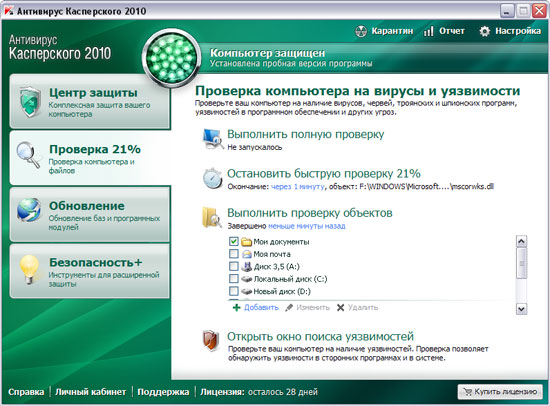
Task: Click the pencil icon next to Изменить
Action: tap(289, 308)
